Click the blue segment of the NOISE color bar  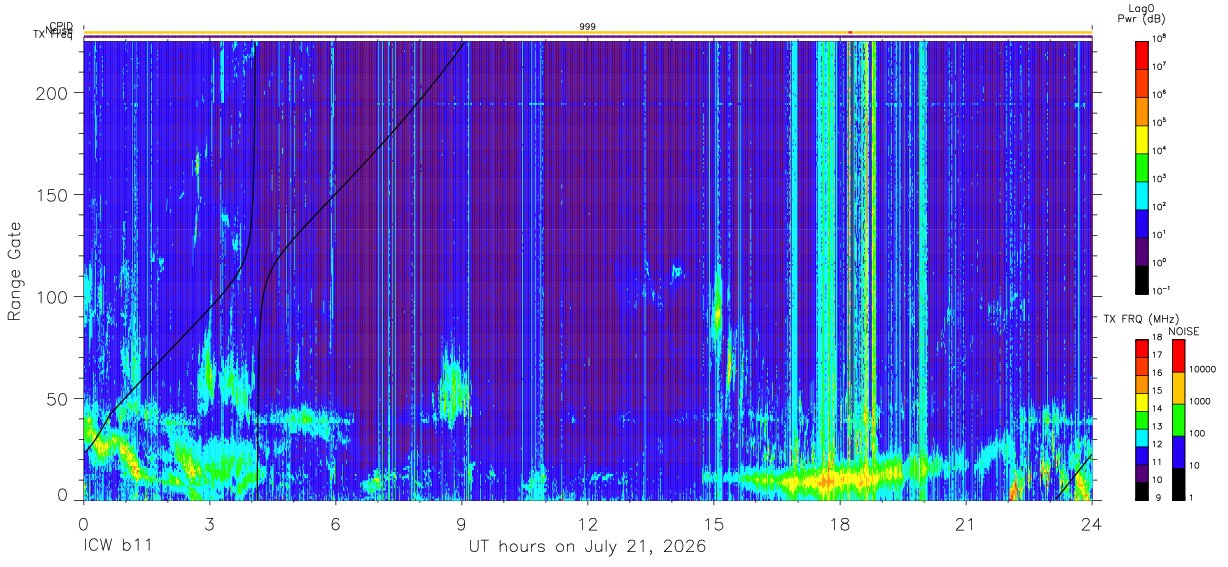pyautogui.click(x=1178, y=450)
